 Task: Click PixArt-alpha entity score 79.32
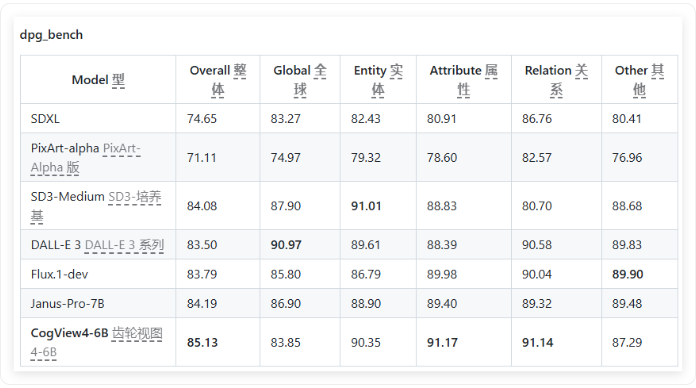tap(366, 158)
